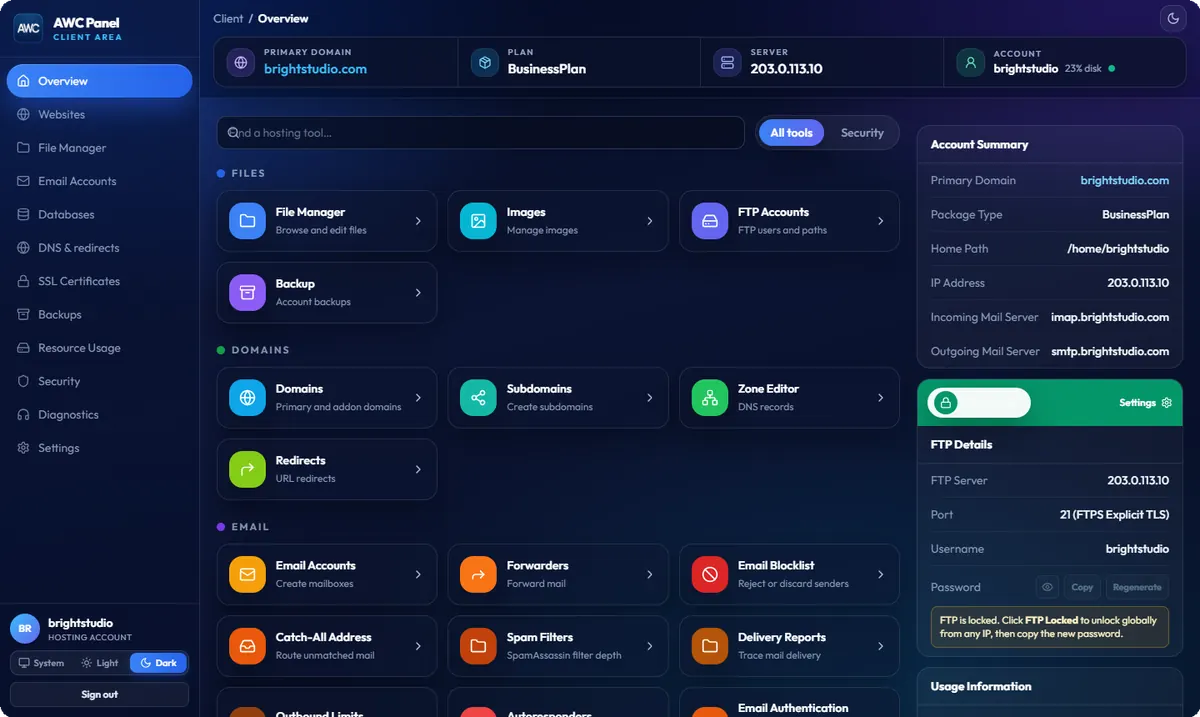Click smtp.brightstudio.com outgoing mail value
1200x717 pixels.
click(x=1110, y=351)
